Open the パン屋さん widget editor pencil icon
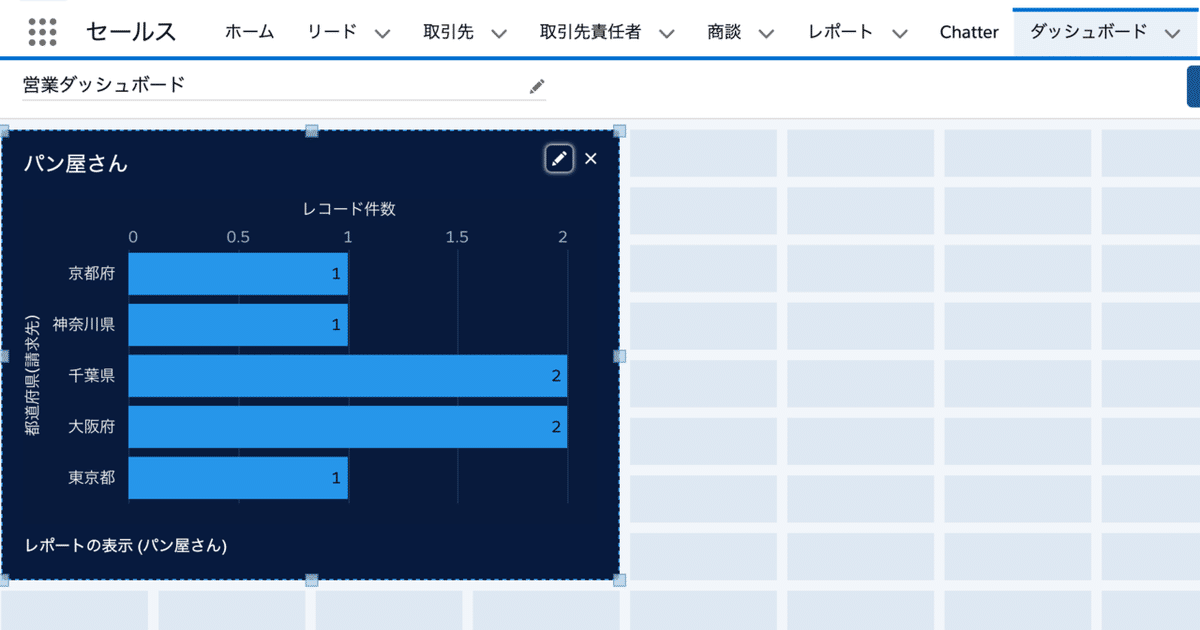Image resolution: width=1200 pixels, height=630 pixels. pyautogui.click(x=559, y=159)
